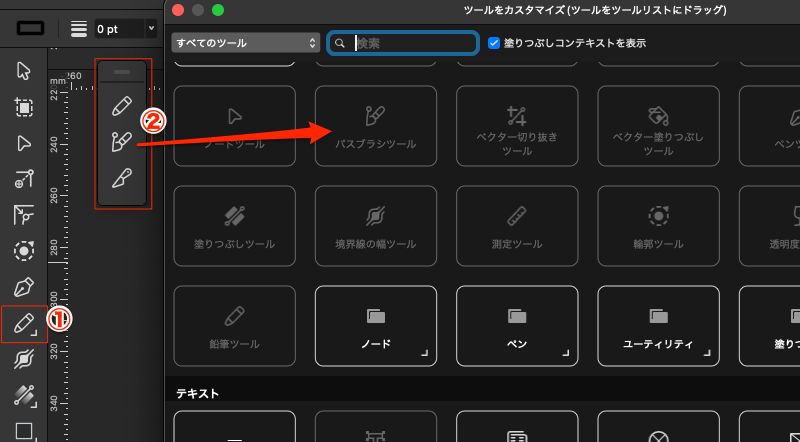Select the Pen tool nib in left toolbar

(x=25, y=288)
